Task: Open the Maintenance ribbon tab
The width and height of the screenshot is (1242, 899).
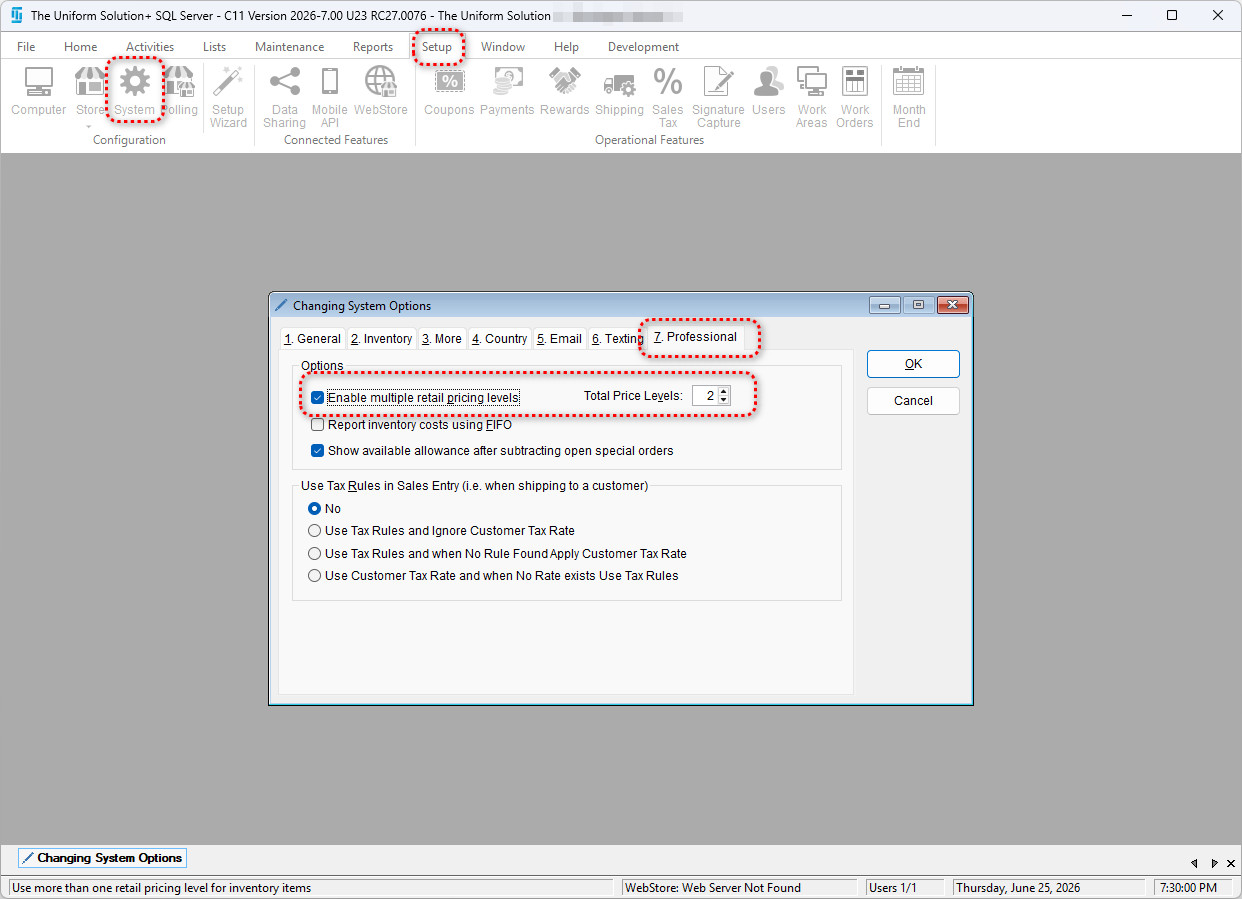Action: [x=290, y=47]
